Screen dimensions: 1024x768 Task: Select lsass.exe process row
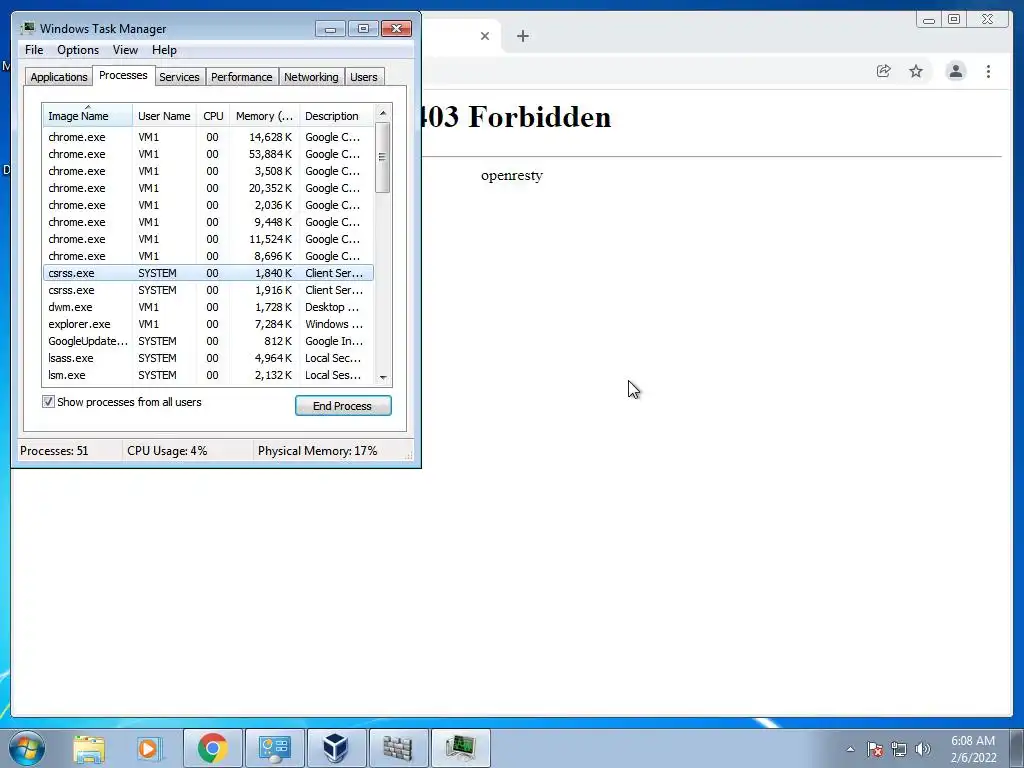click(208, 358)
